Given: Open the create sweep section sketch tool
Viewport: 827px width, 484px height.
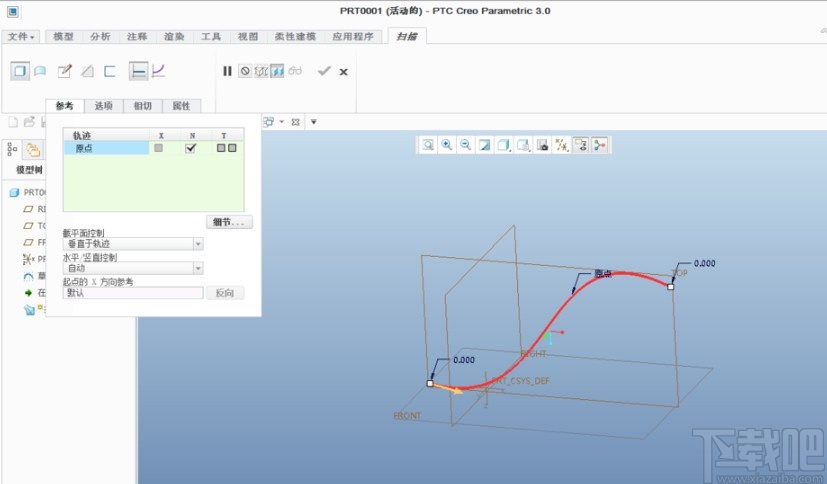Looking at the screenshot, I should point(64,71).
